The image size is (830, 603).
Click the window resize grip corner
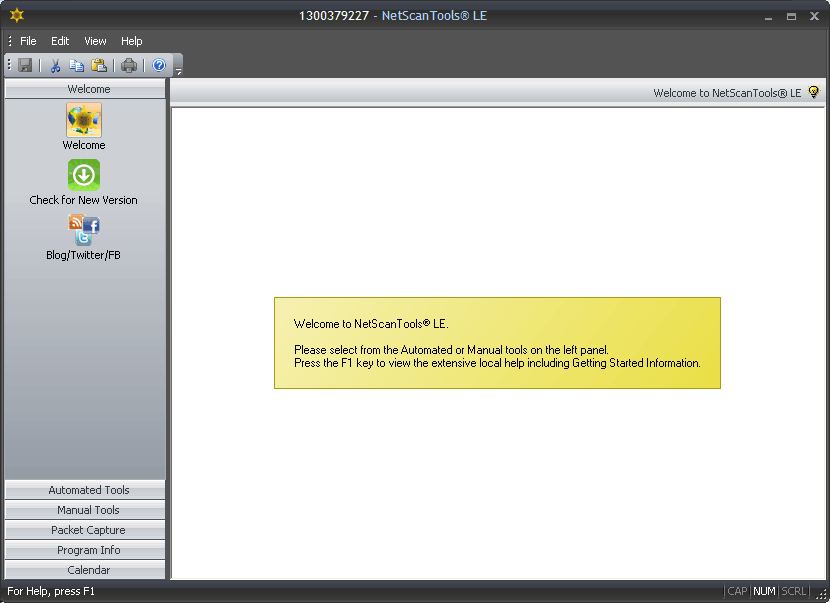point(822,595)
